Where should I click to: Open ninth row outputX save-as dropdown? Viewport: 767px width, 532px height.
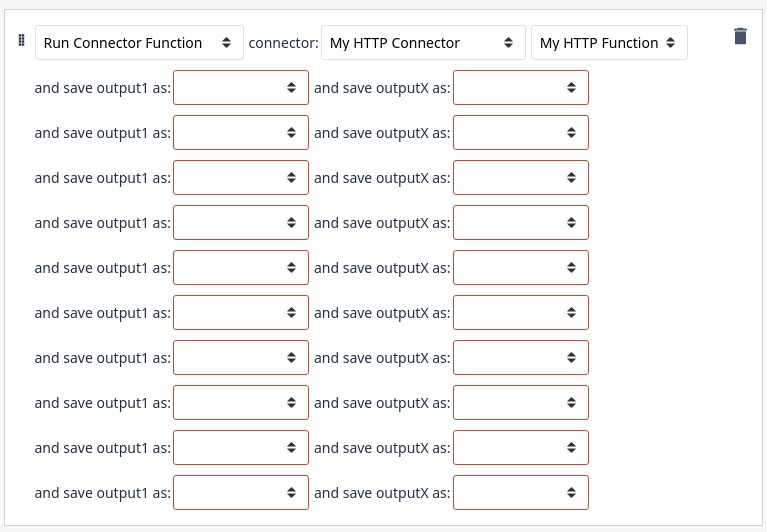tap(520, 447)
